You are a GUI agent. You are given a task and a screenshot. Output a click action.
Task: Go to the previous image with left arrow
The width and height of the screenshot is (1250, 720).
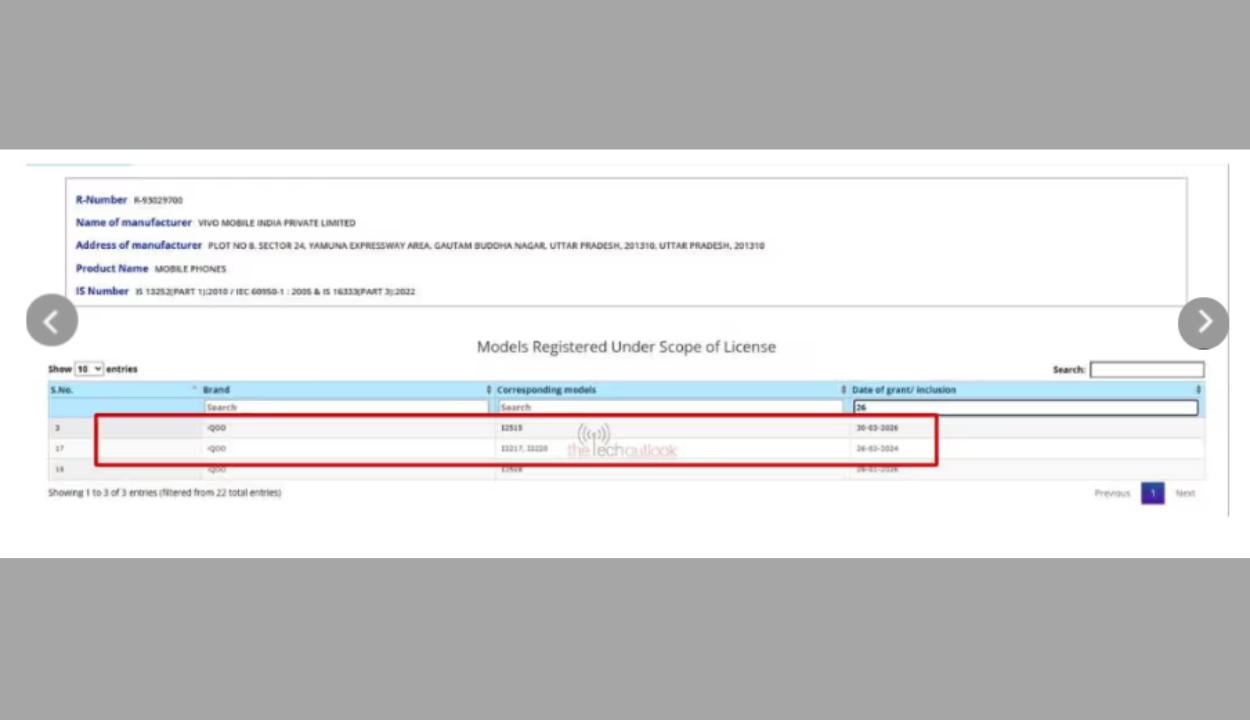click(52, 321)
